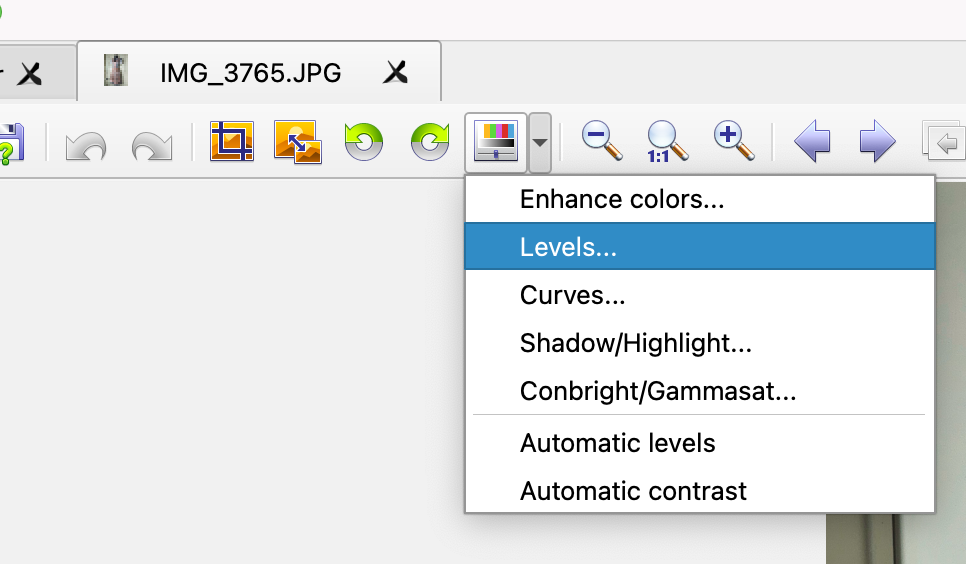Click the color adjustment toolbar icon
This screenshot has height=564, width=966.
point(496,142)
